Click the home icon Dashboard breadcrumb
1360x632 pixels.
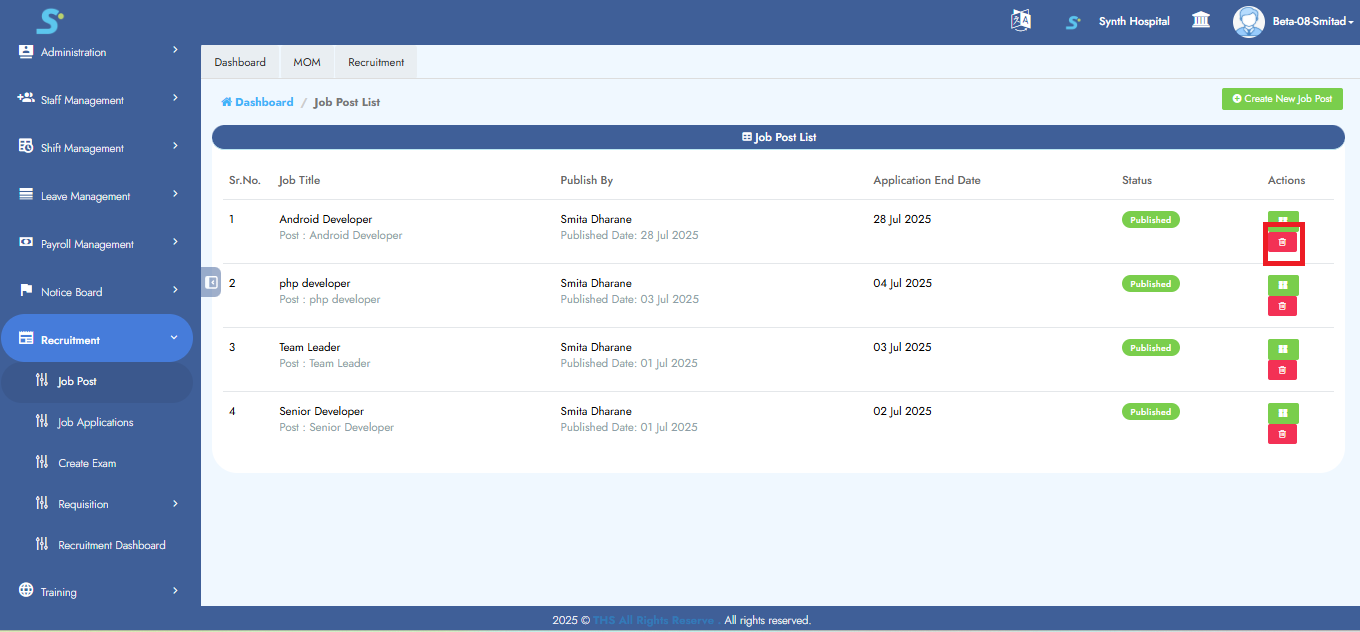257,102
